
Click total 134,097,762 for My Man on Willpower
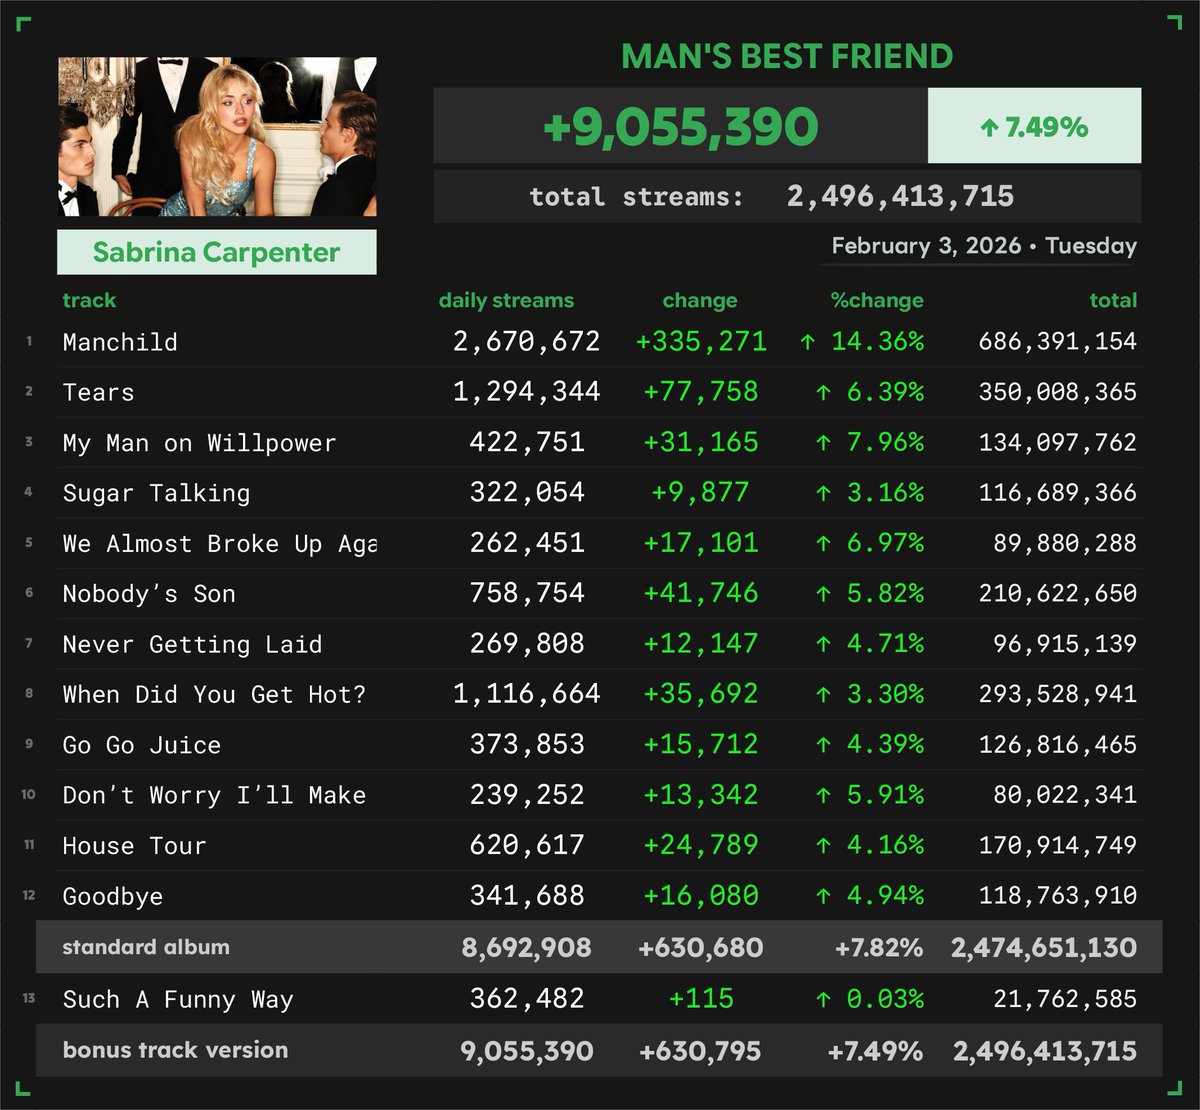coord(1058,442)
